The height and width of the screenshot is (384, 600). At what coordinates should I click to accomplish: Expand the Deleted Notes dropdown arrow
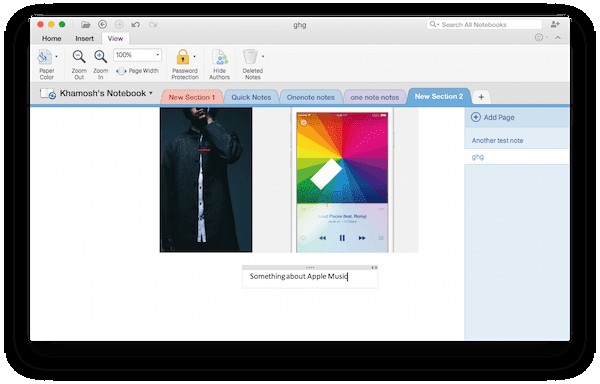[x=263, y=57]
